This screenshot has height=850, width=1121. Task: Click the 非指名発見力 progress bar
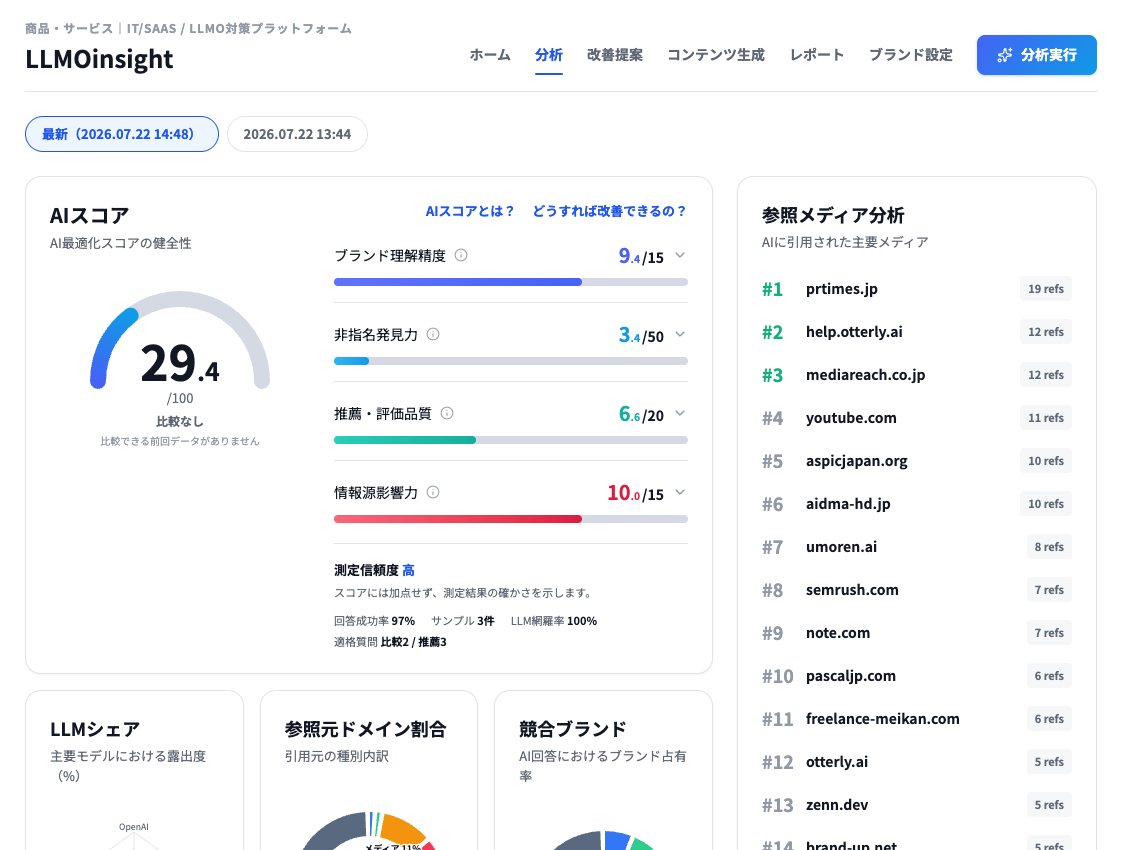click(x=510, y=361)
